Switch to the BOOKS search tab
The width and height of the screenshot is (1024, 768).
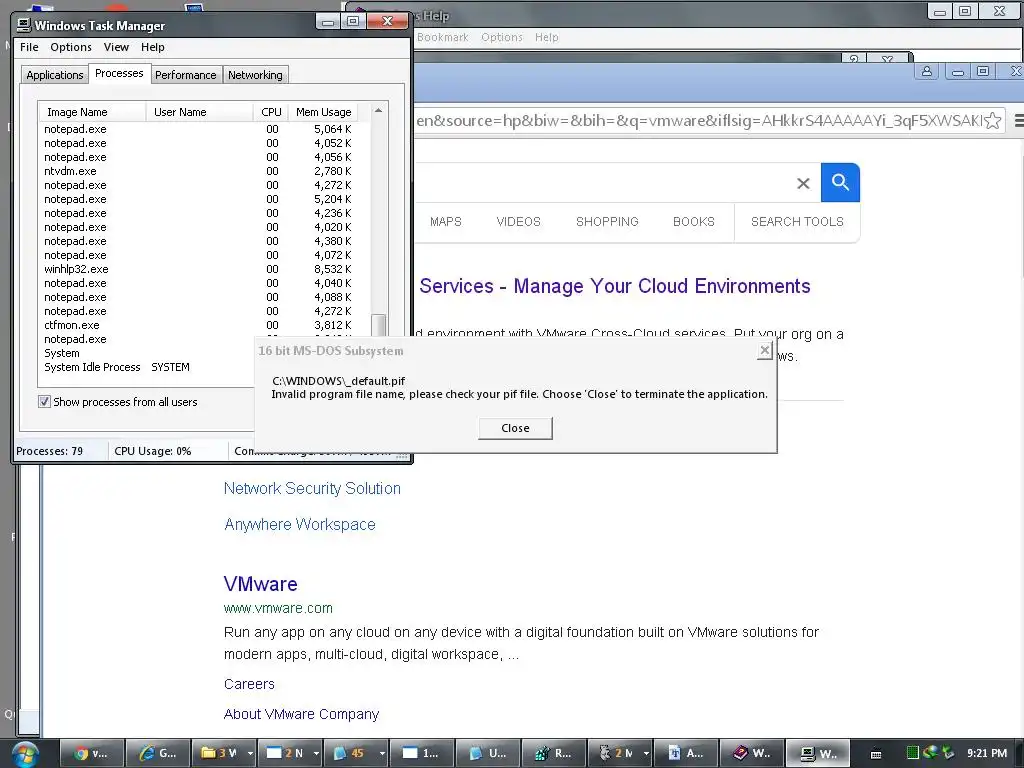[694, 221]
